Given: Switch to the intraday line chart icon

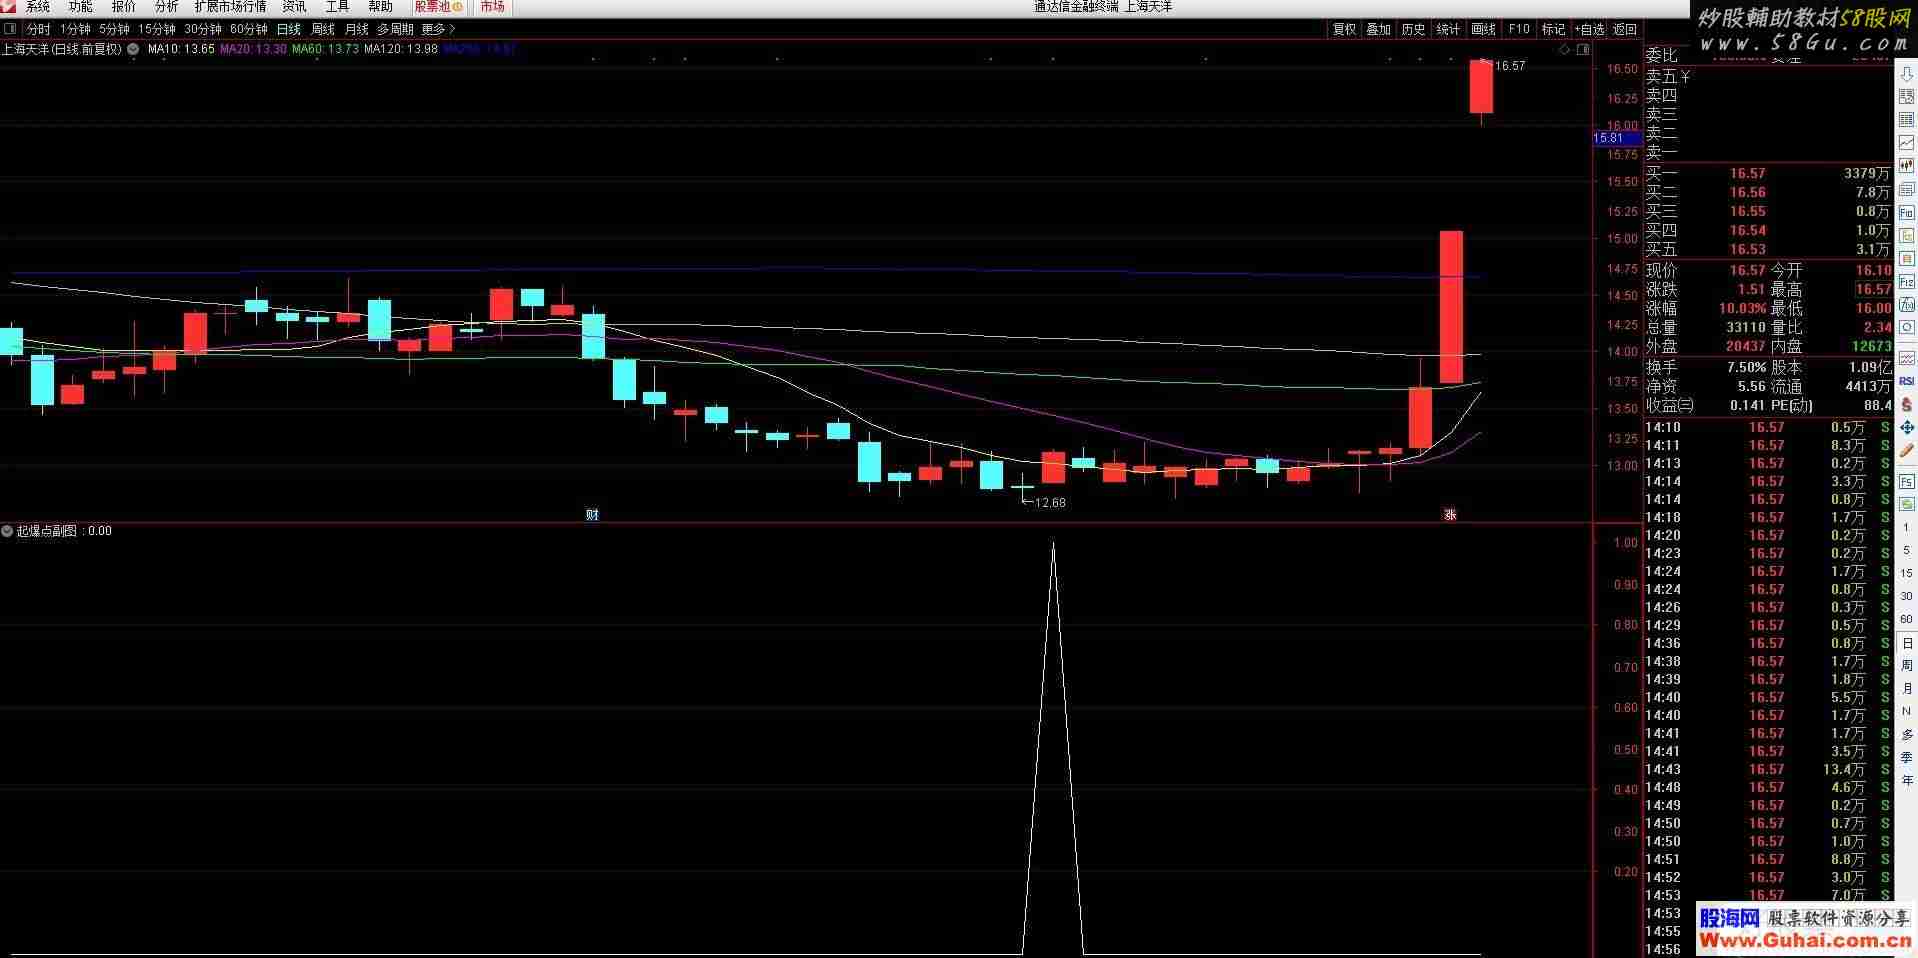Looking at the screenshot, I should pyautogui.click(x=1906, y=143).
